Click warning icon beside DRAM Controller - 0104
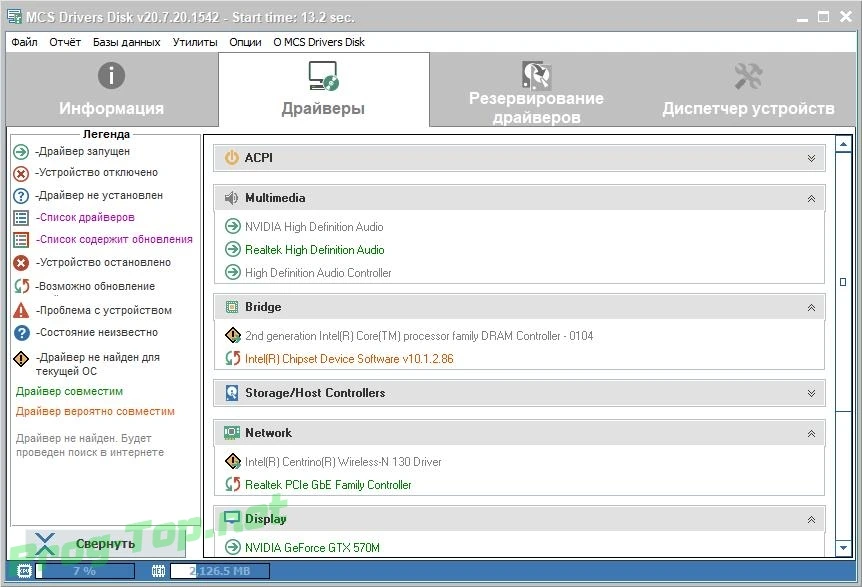 tap(233, 335)
